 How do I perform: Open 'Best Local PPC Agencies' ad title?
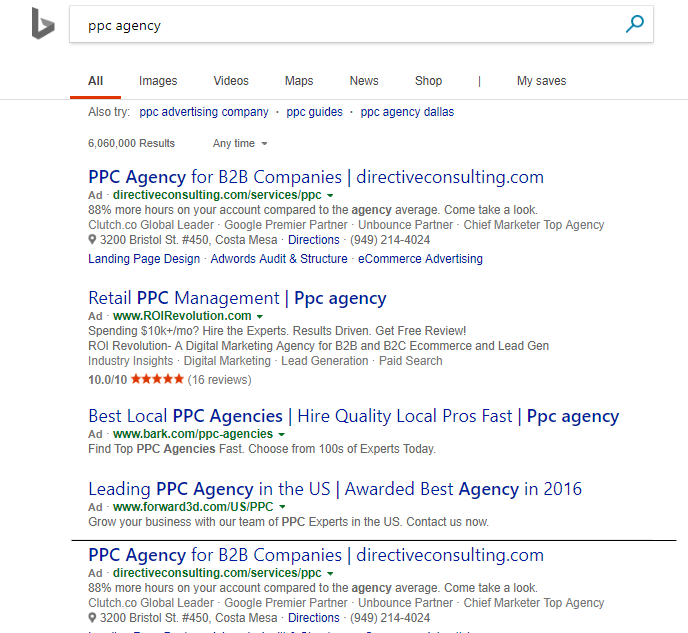point(354,416)
